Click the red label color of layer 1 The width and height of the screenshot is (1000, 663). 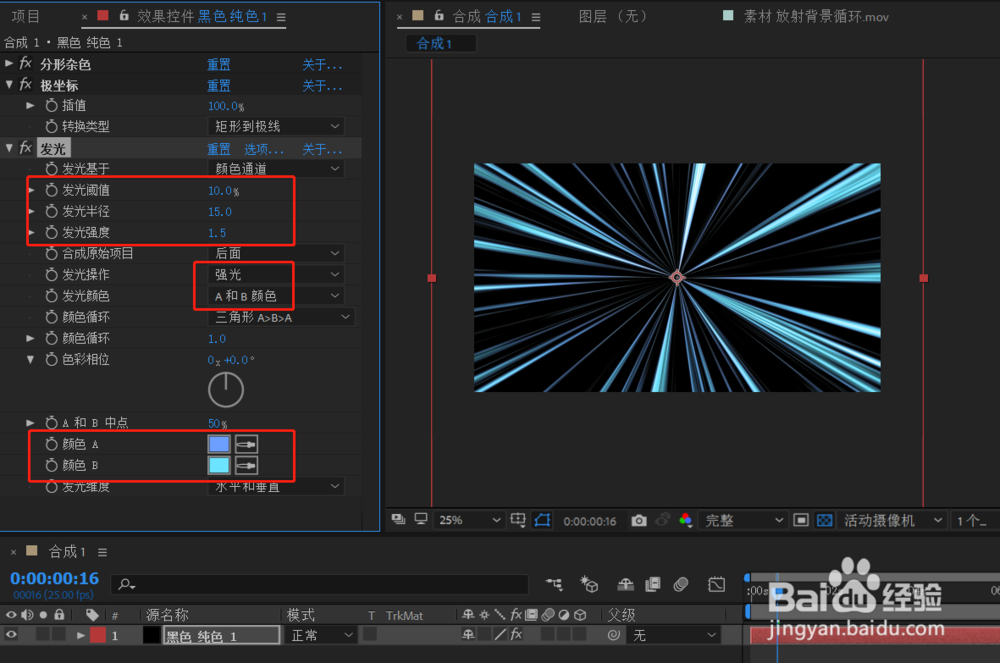coord(98,635)
